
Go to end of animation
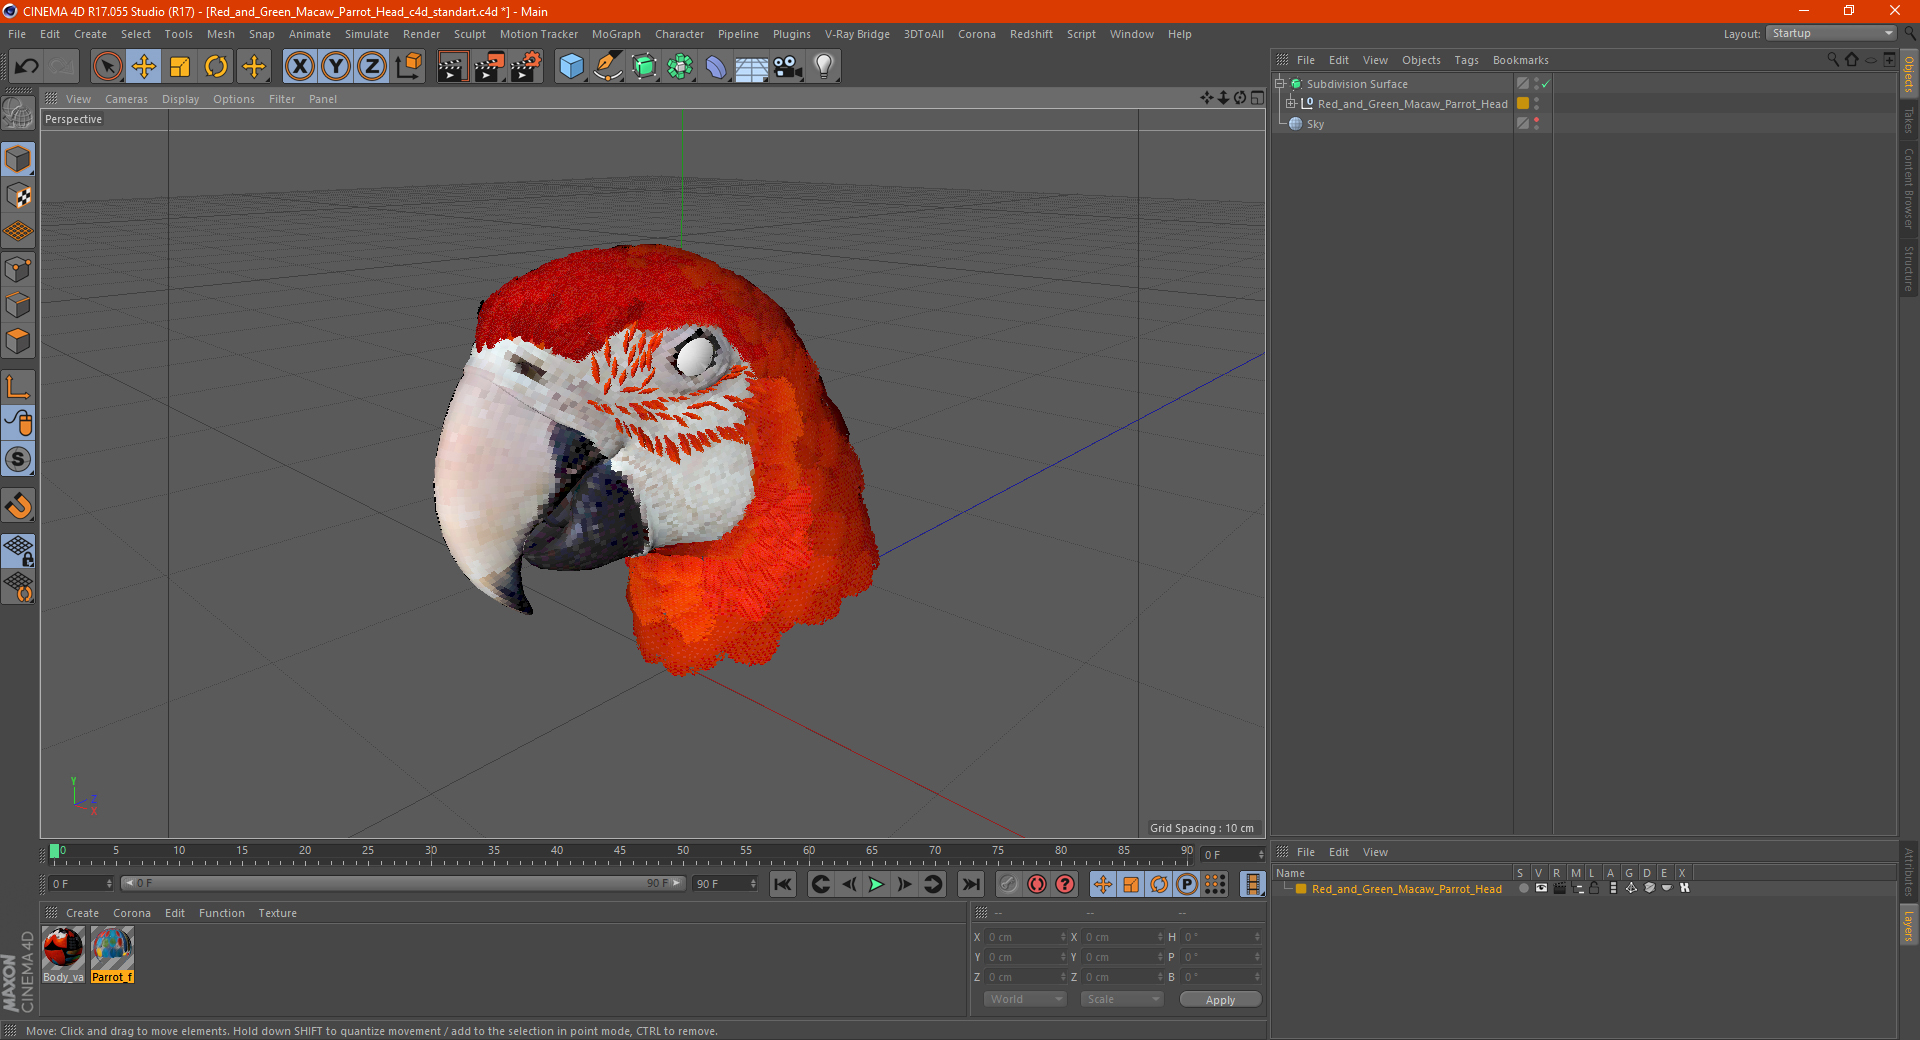pyautogui.click(x=970, y=884)
